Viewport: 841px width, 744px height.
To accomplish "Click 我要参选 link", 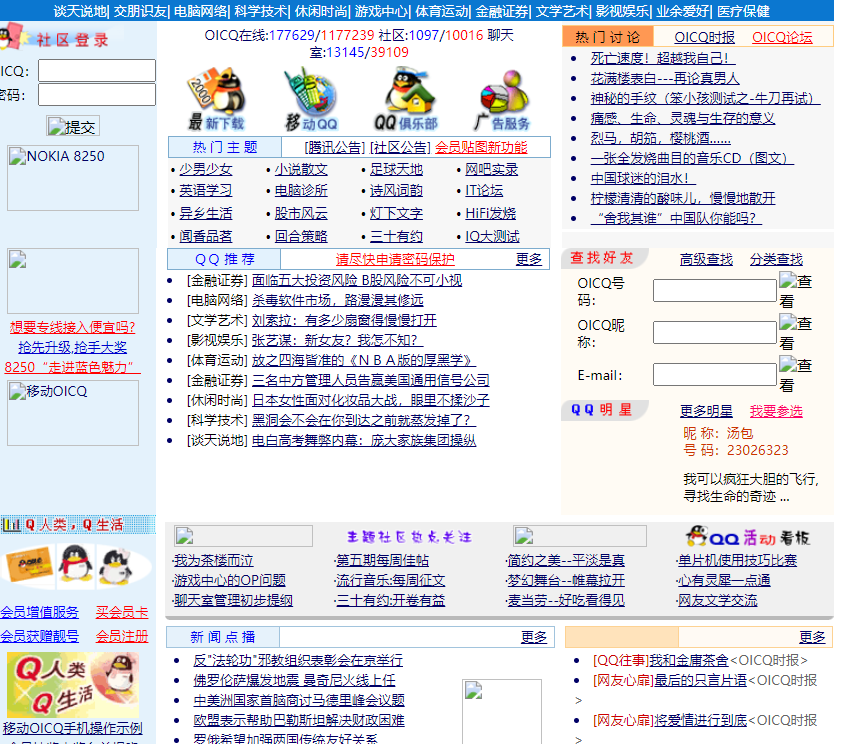I will [x=776, y=411].
